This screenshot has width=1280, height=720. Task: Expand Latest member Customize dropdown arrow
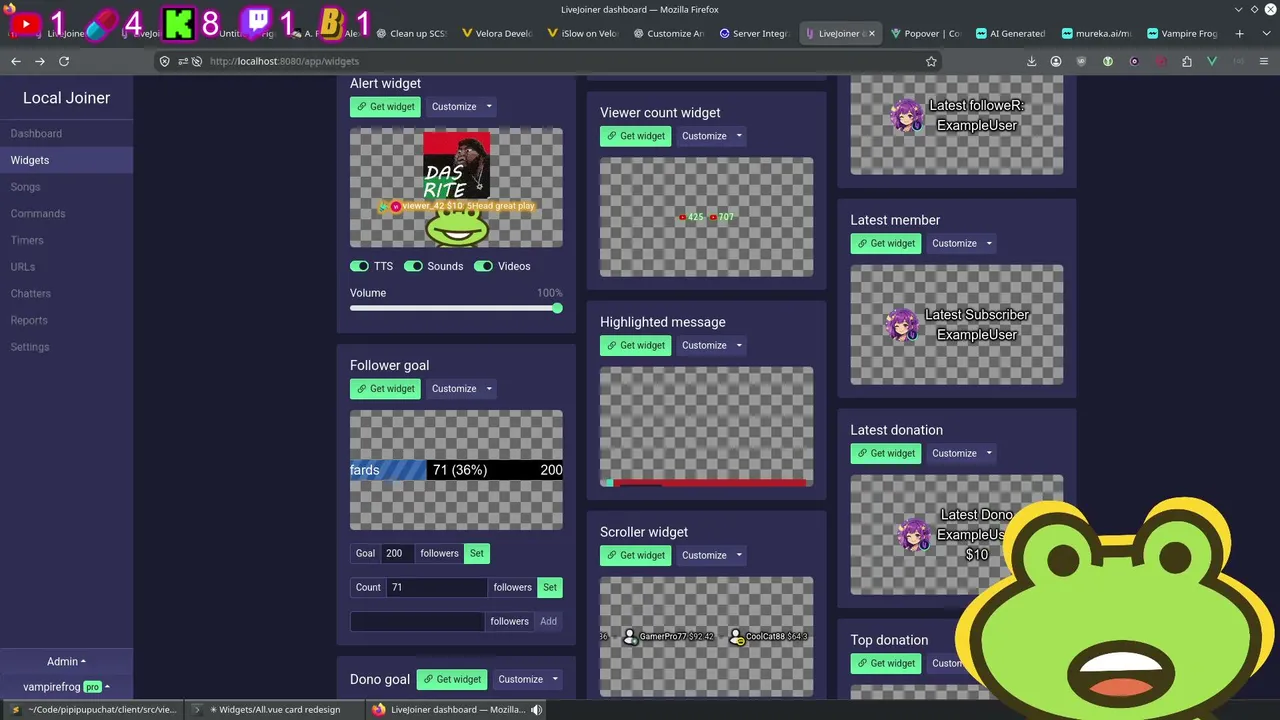click(989, 243)
